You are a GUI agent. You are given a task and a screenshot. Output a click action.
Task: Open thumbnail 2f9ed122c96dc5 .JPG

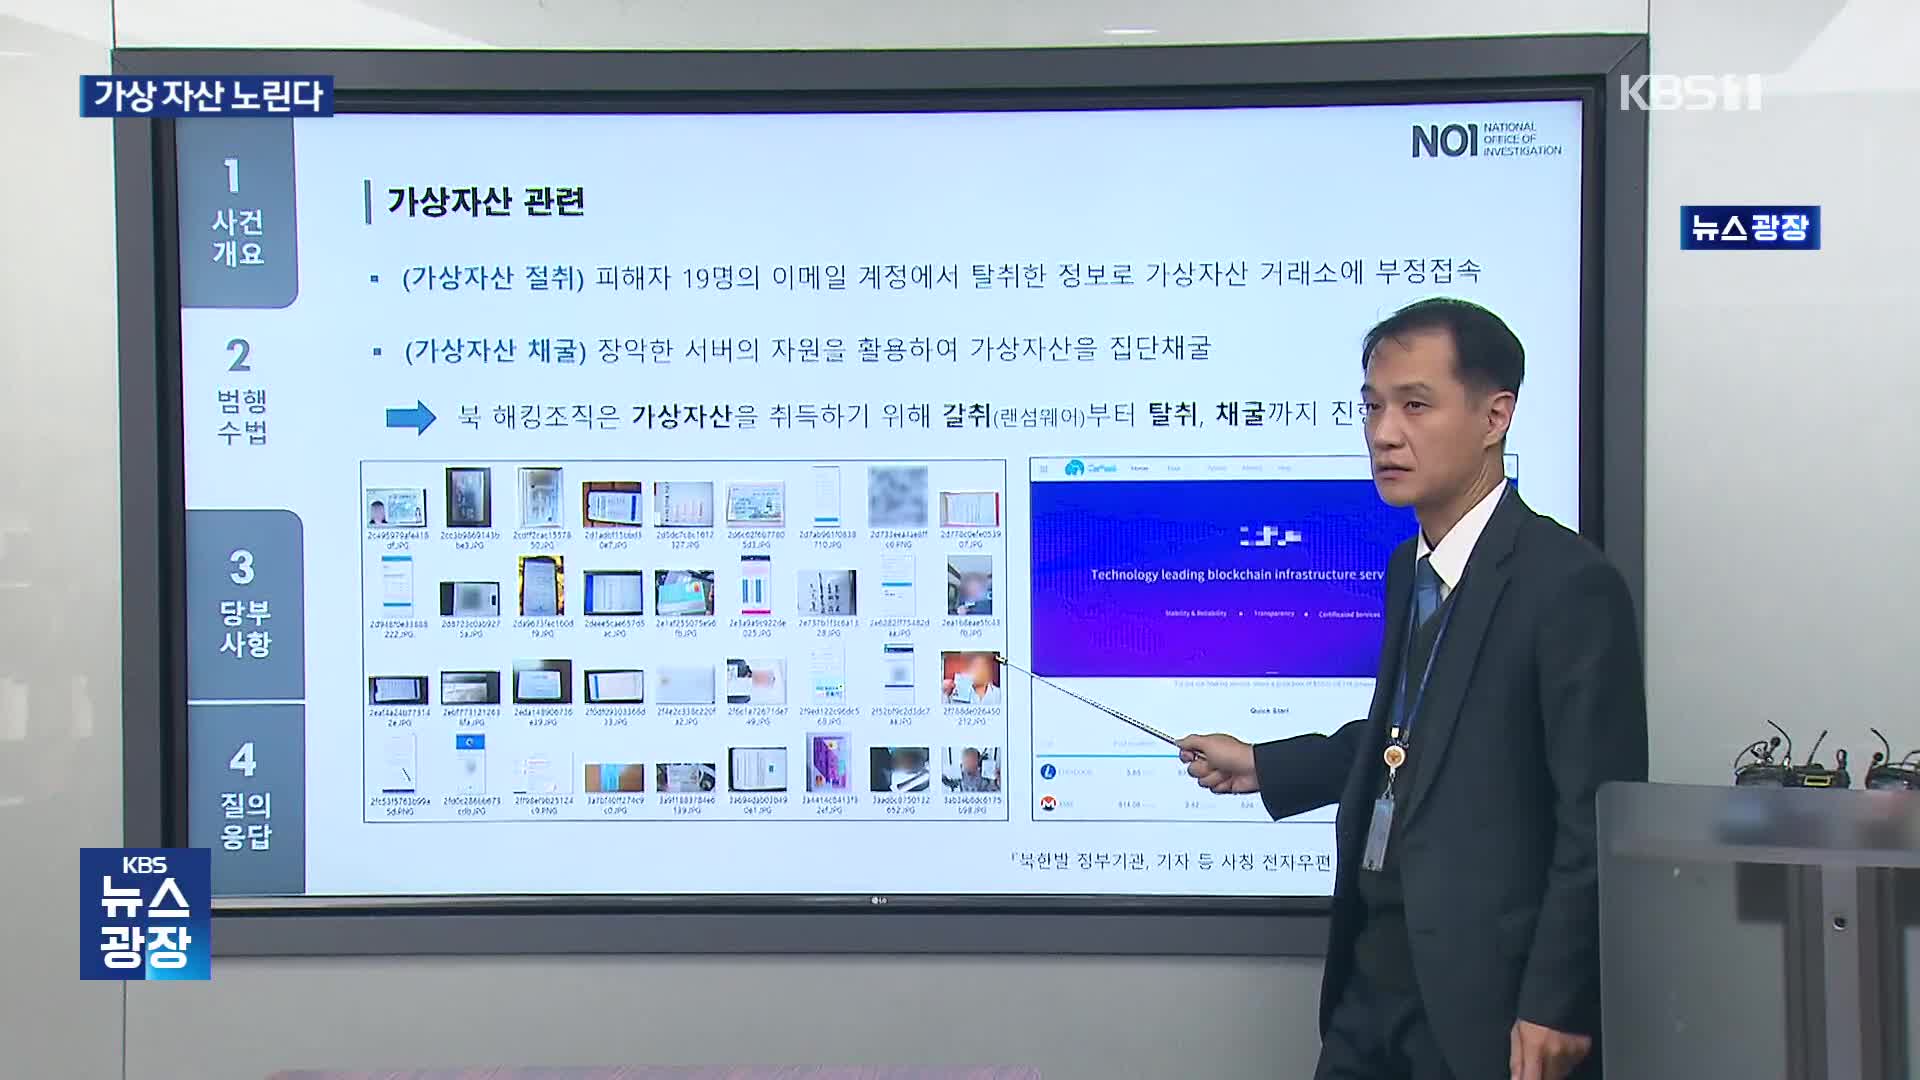click(x=827, y=676)
